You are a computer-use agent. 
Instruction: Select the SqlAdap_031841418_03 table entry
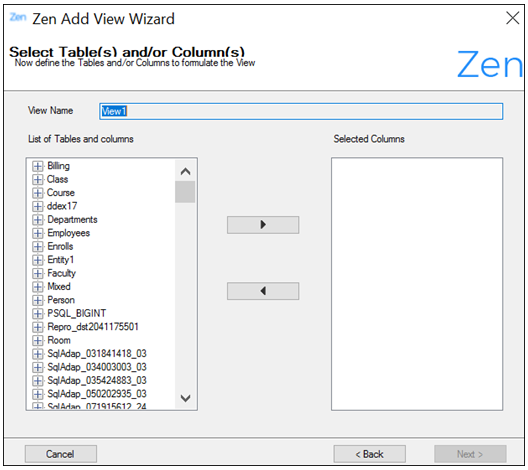(97, 353)
